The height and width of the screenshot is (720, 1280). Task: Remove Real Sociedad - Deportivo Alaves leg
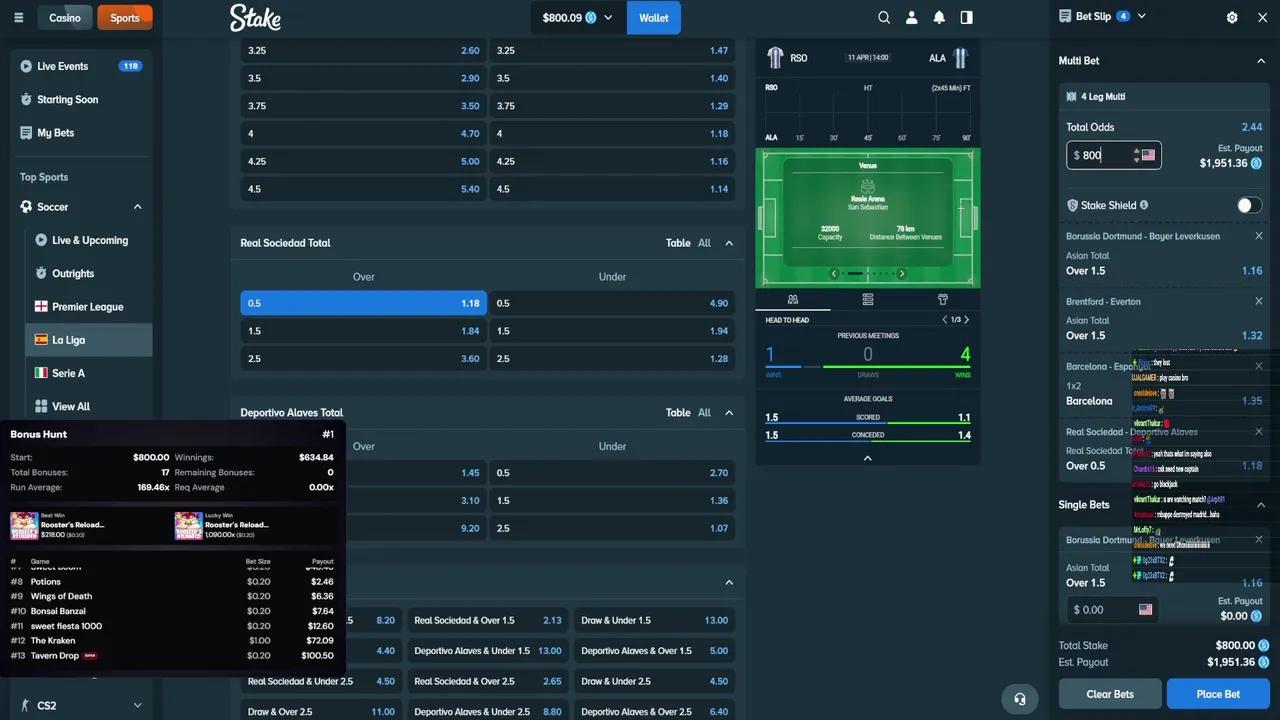1259,432
